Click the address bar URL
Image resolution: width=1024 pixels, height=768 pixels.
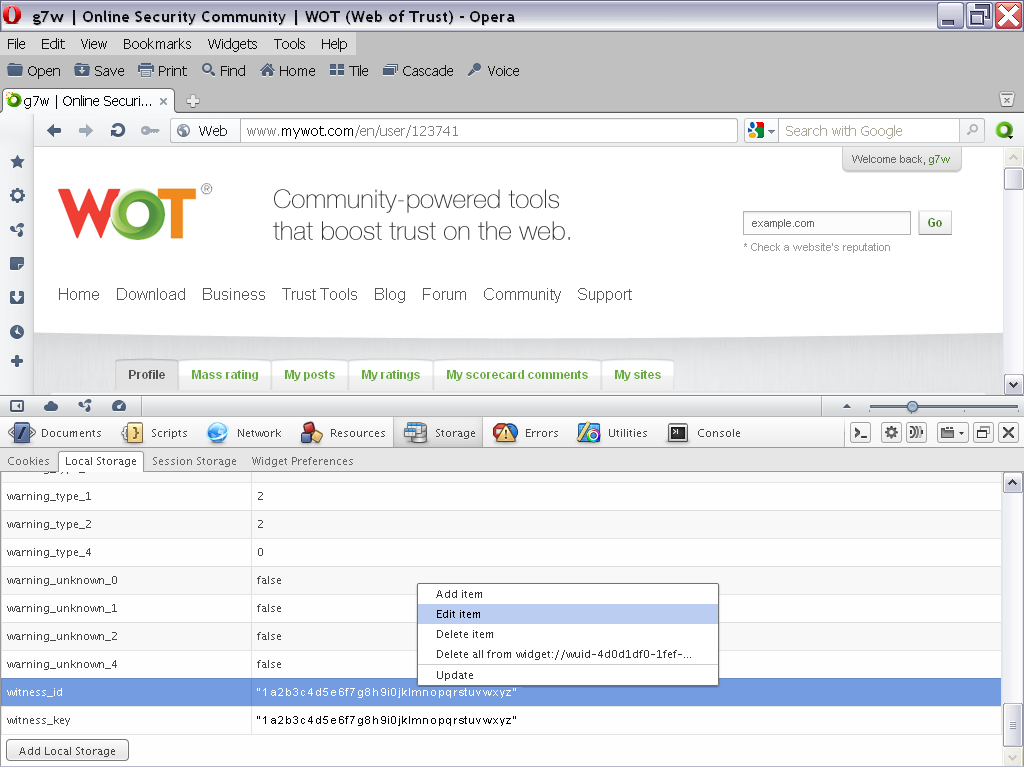click(489, 131)
